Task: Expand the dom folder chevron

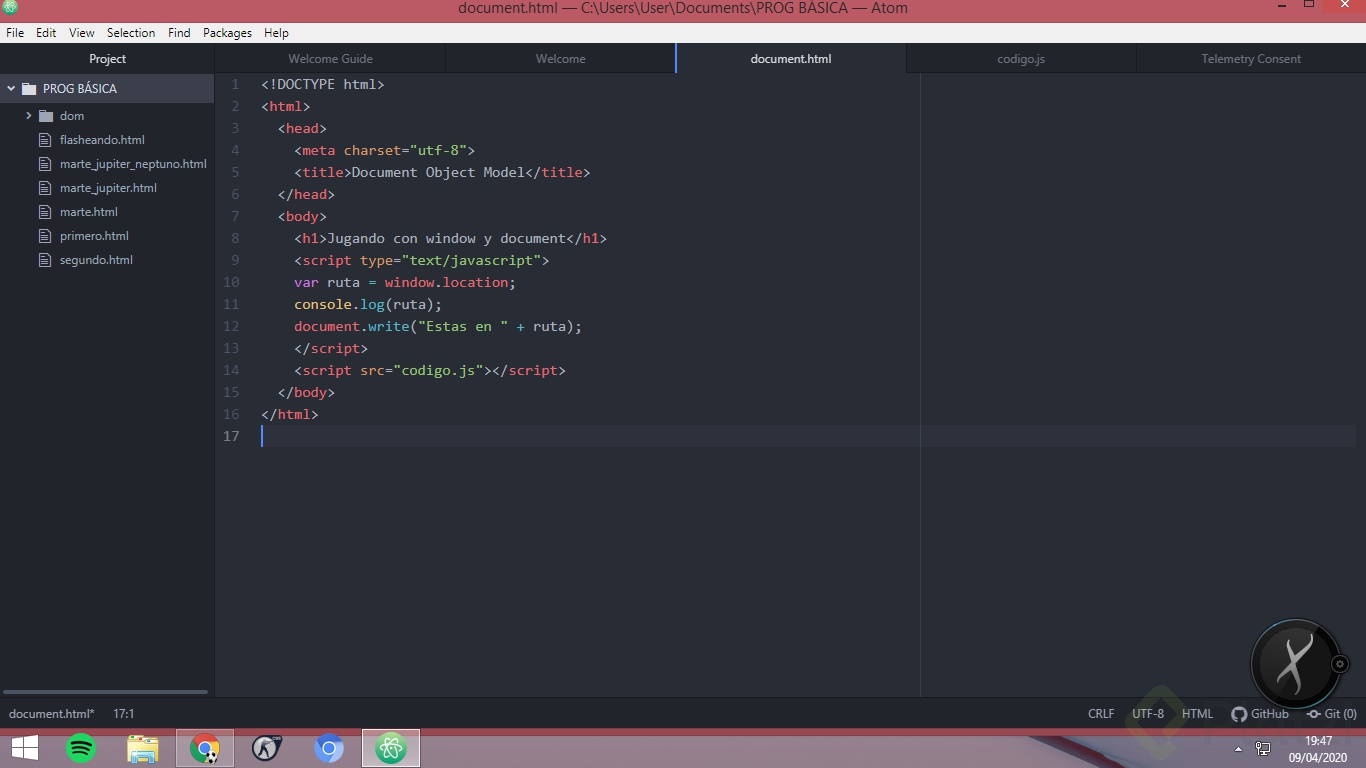Action: 29,116
